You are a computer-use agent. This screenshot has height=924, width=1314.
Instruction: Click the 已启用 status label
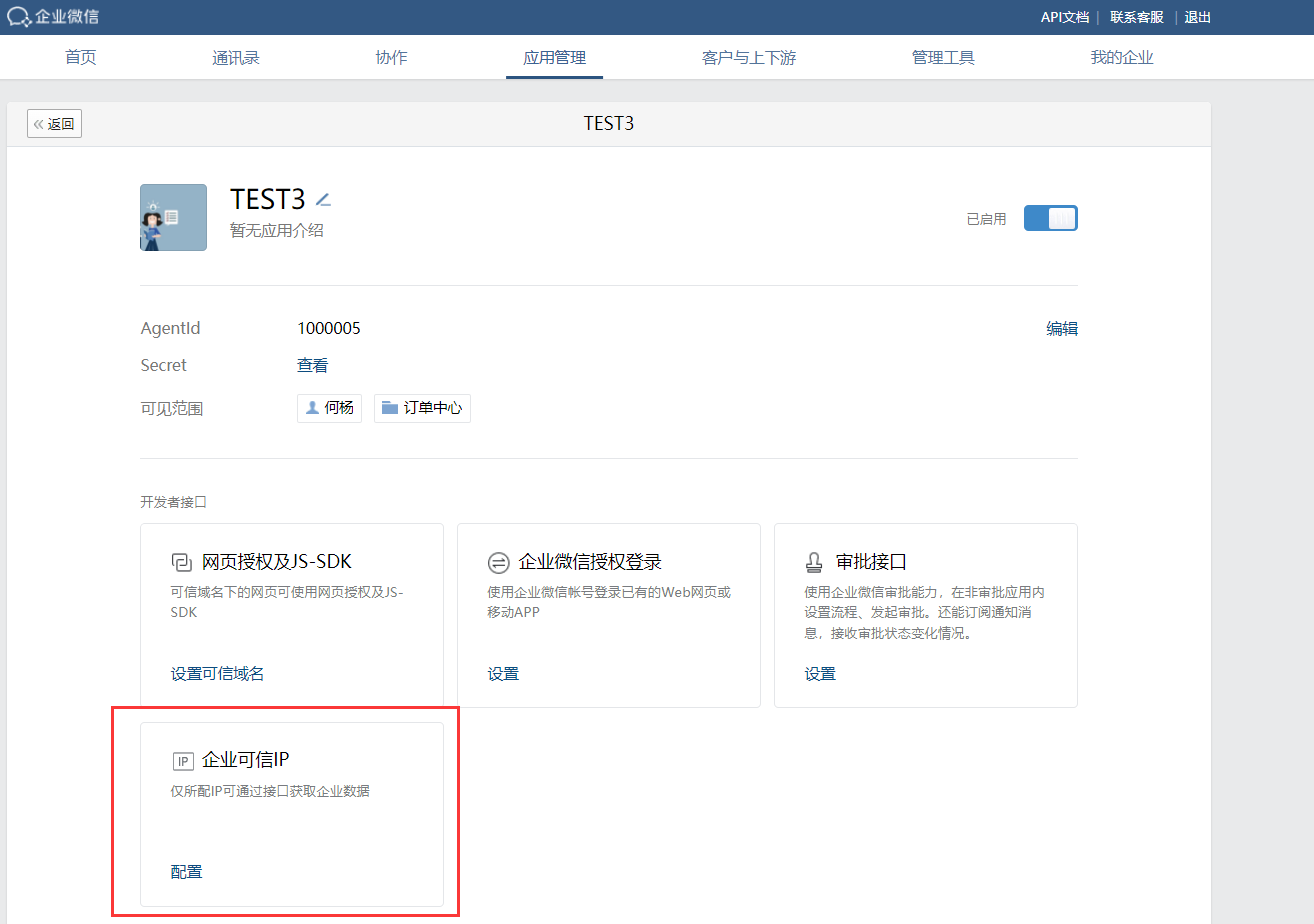[x=986, y=219]
